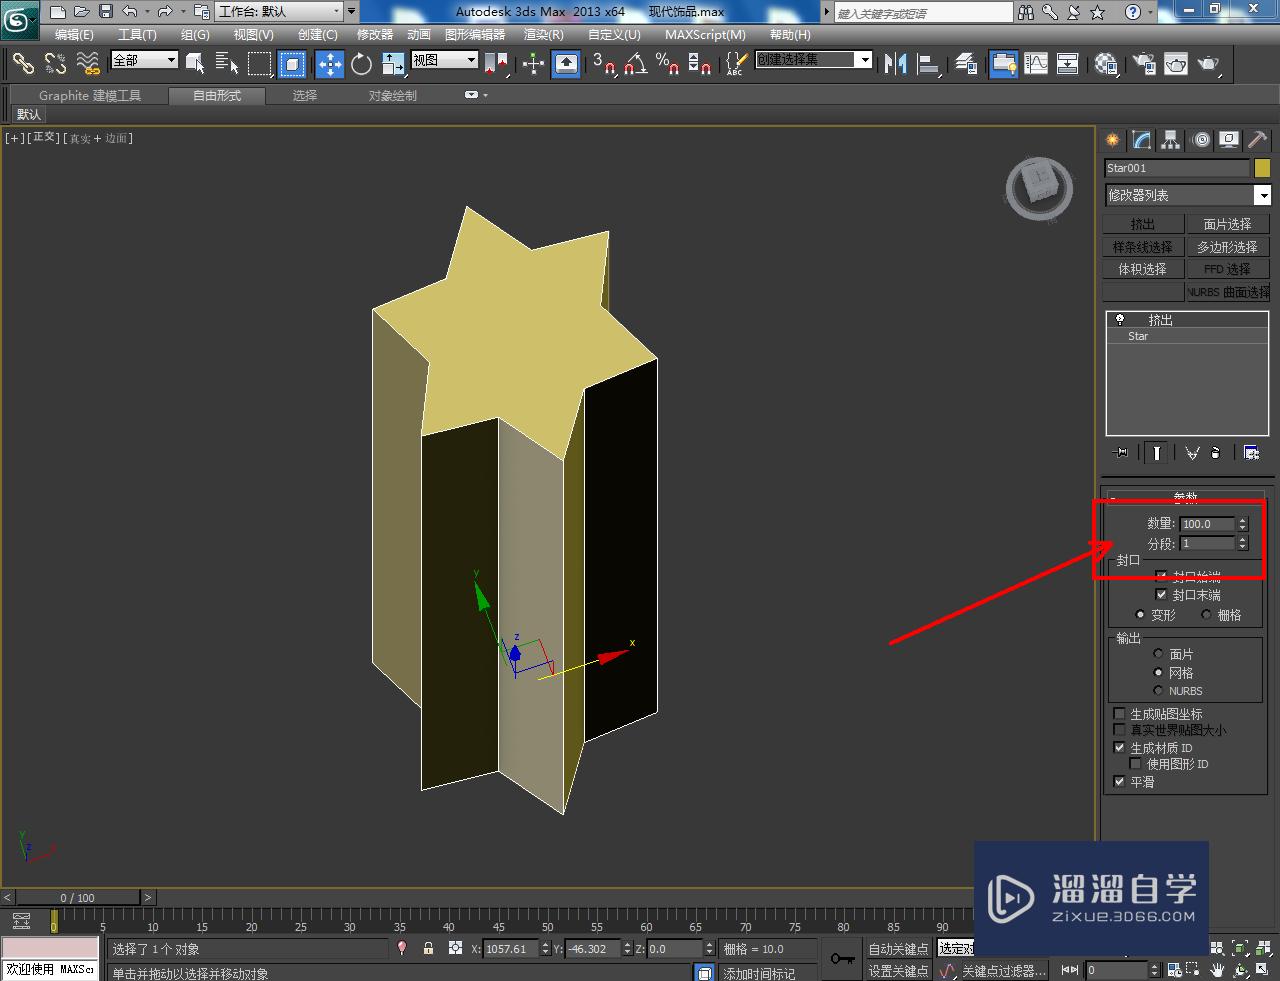
Task: Click the 0 / 100 time slider
Action: tap(78, 897)
